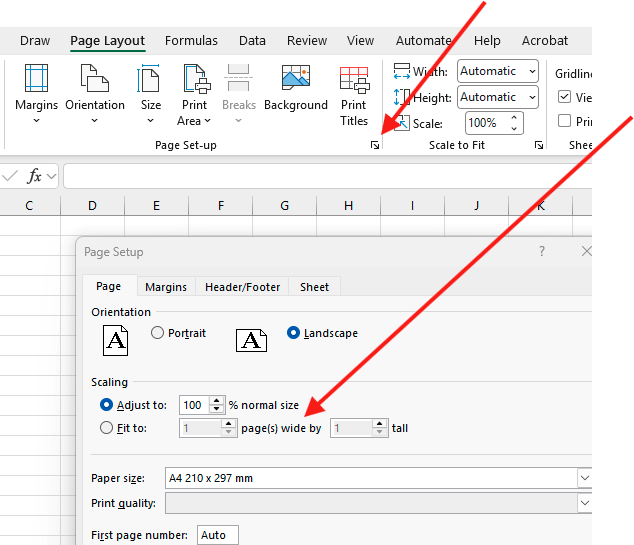Switch to the Formulas ribbon tab

[x=191, y=40]
